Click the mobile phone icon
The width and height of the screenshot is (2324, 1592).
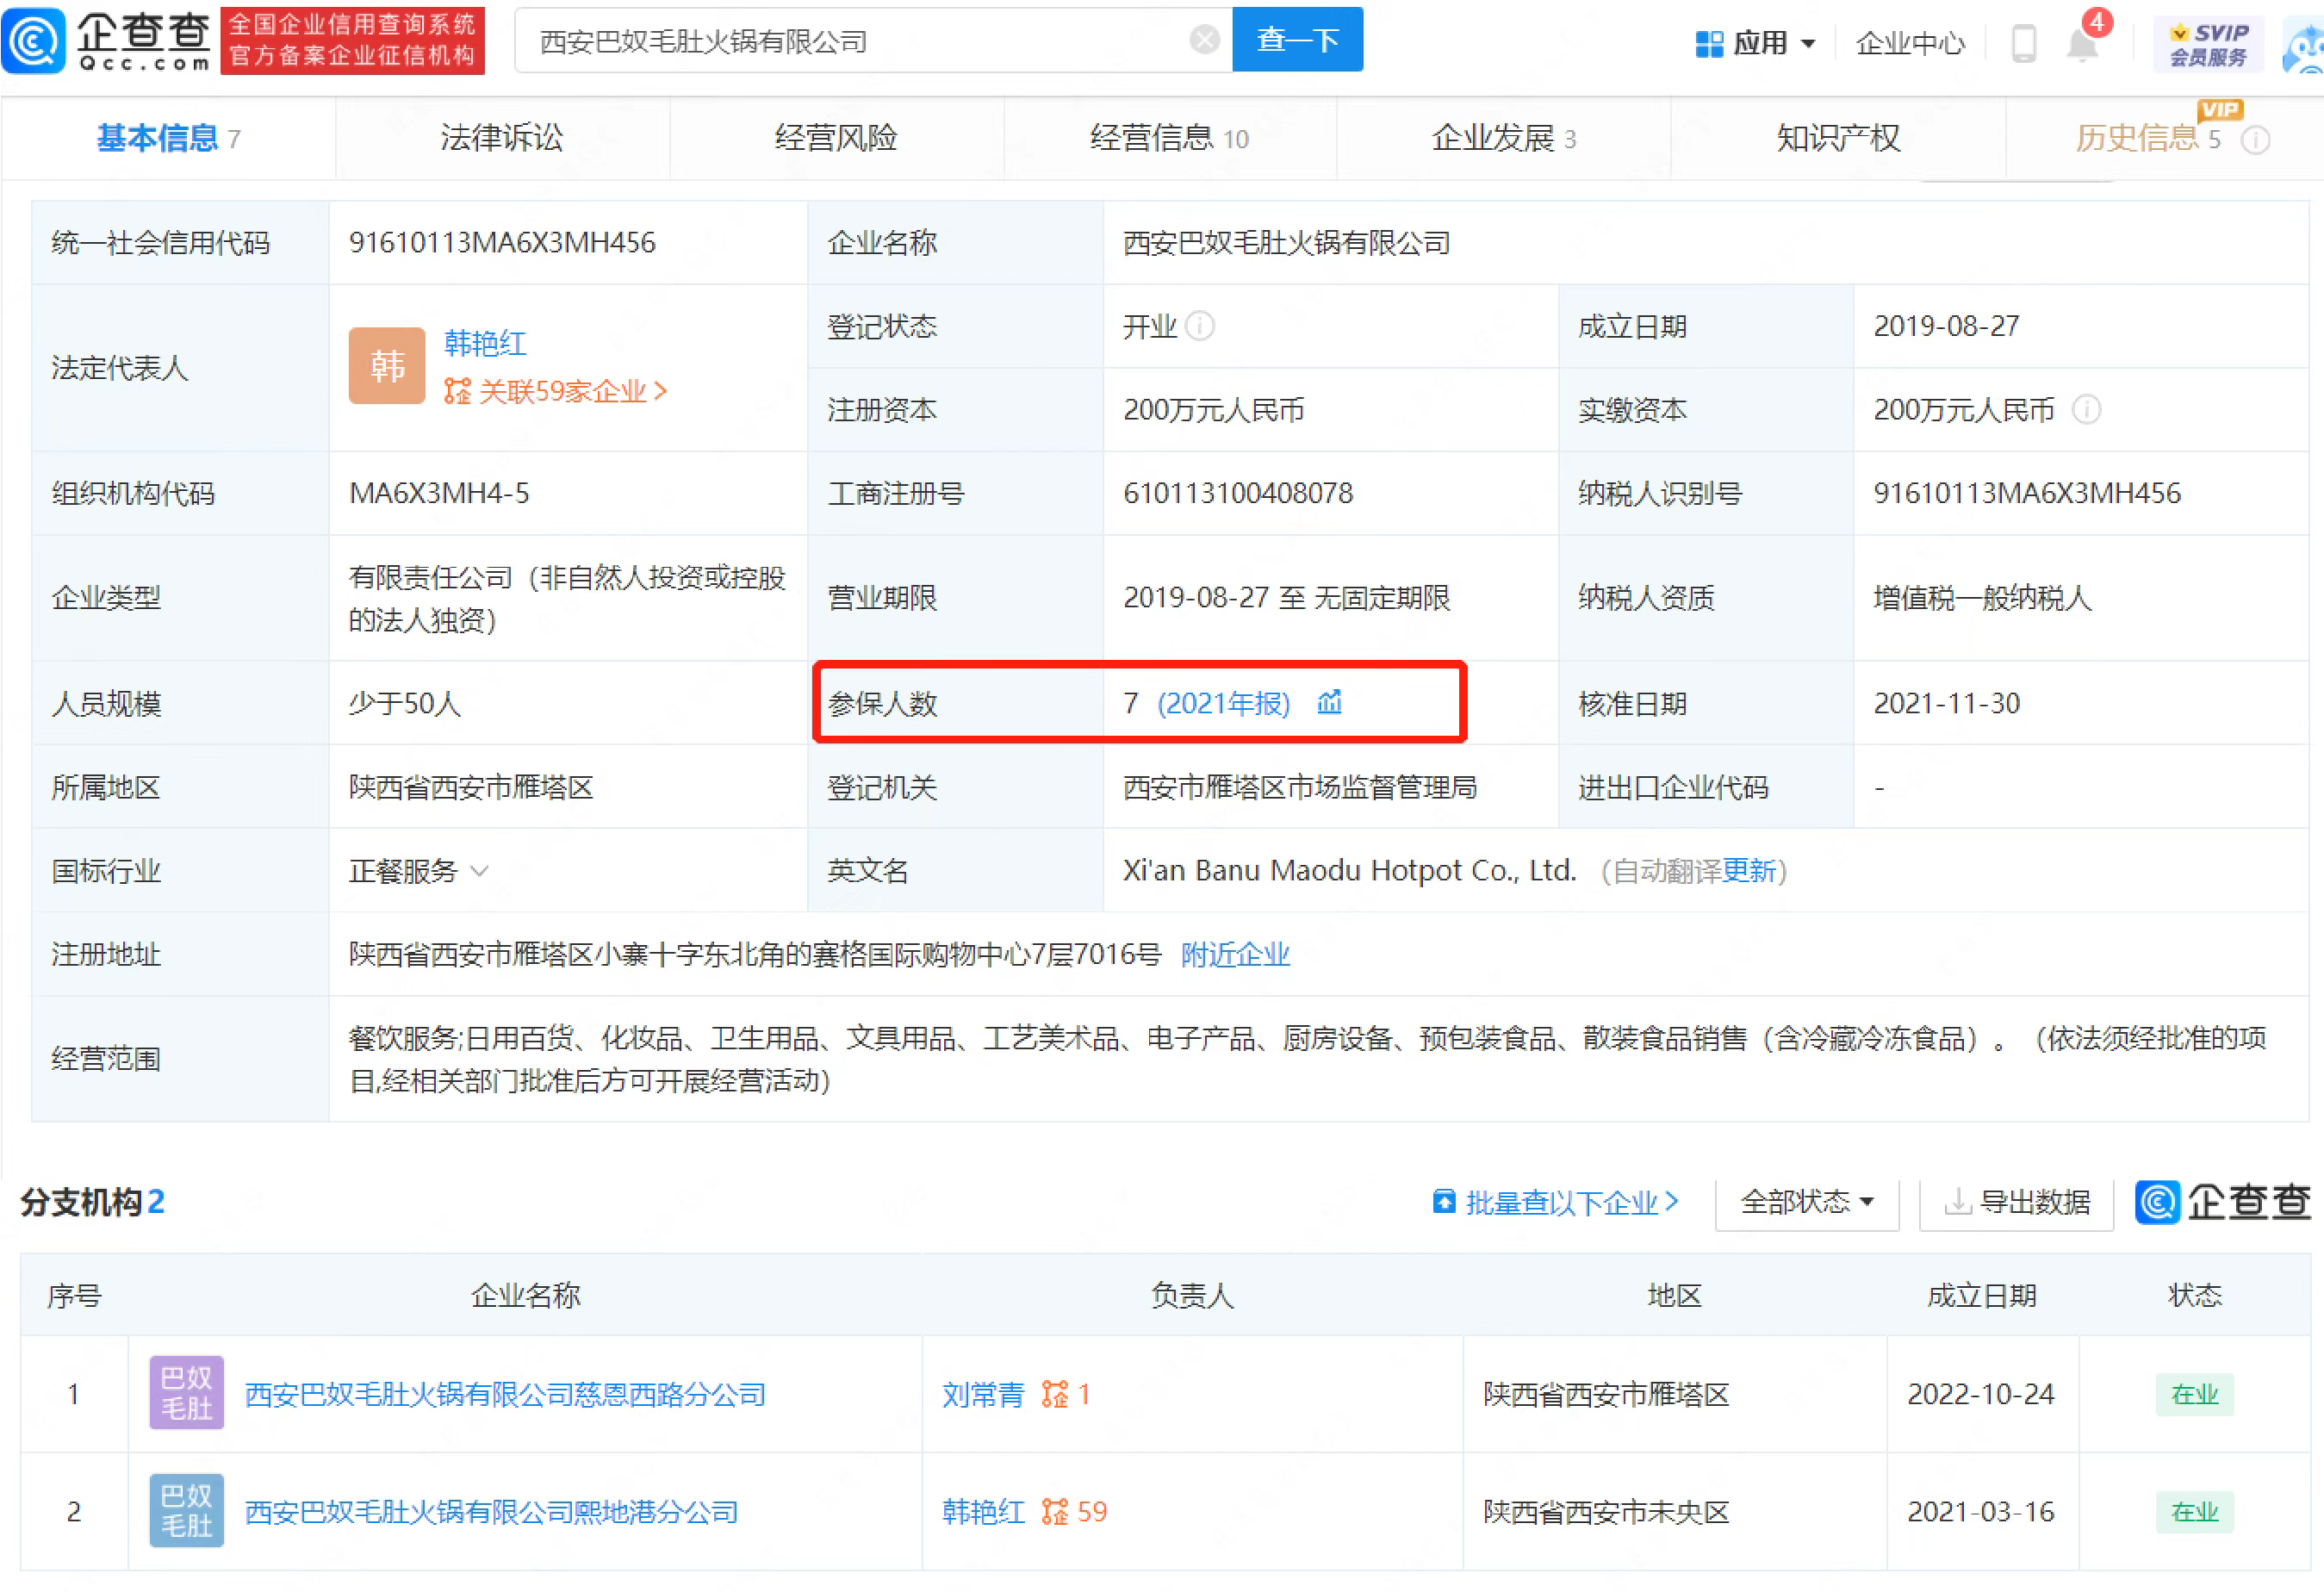pos(2023,44)
